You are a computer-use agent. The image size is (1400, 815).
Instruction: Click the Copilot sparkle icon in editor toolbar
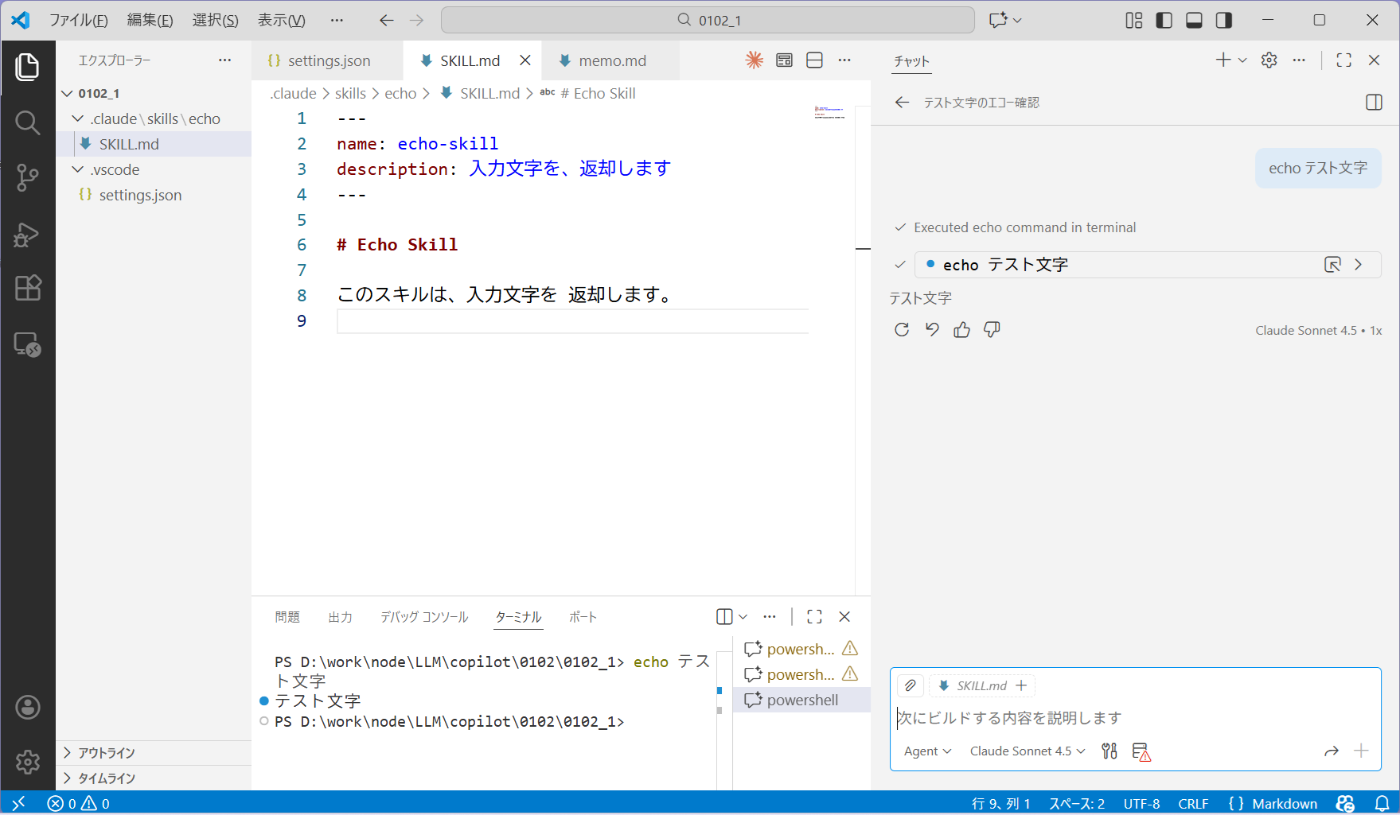pos(754,60)
